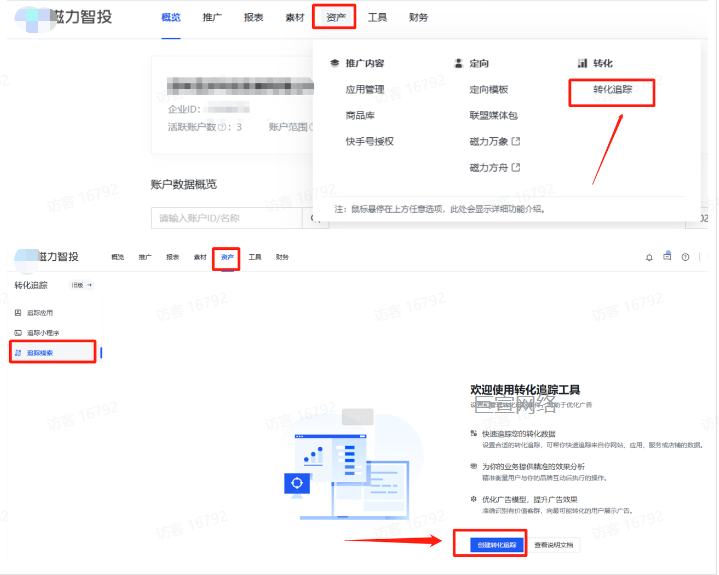Click the 活跃账户数 label
Viewport: 719px width, 575px height.
pyautogui.click(x=192, y=127)
